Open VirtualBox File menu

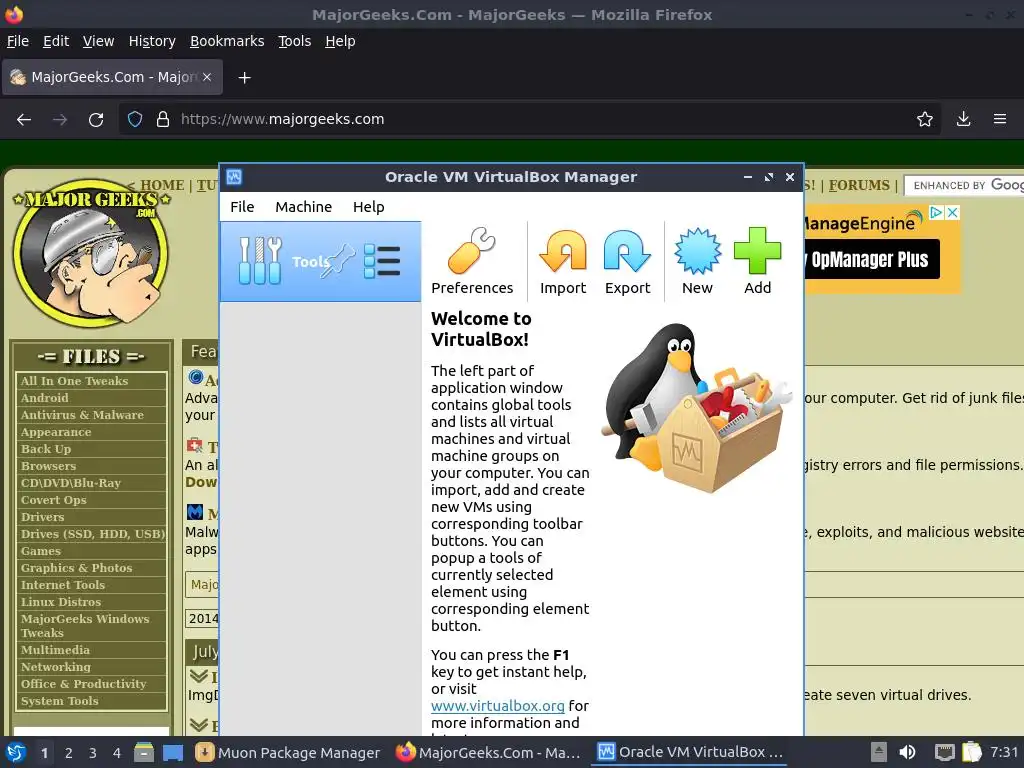242,207
